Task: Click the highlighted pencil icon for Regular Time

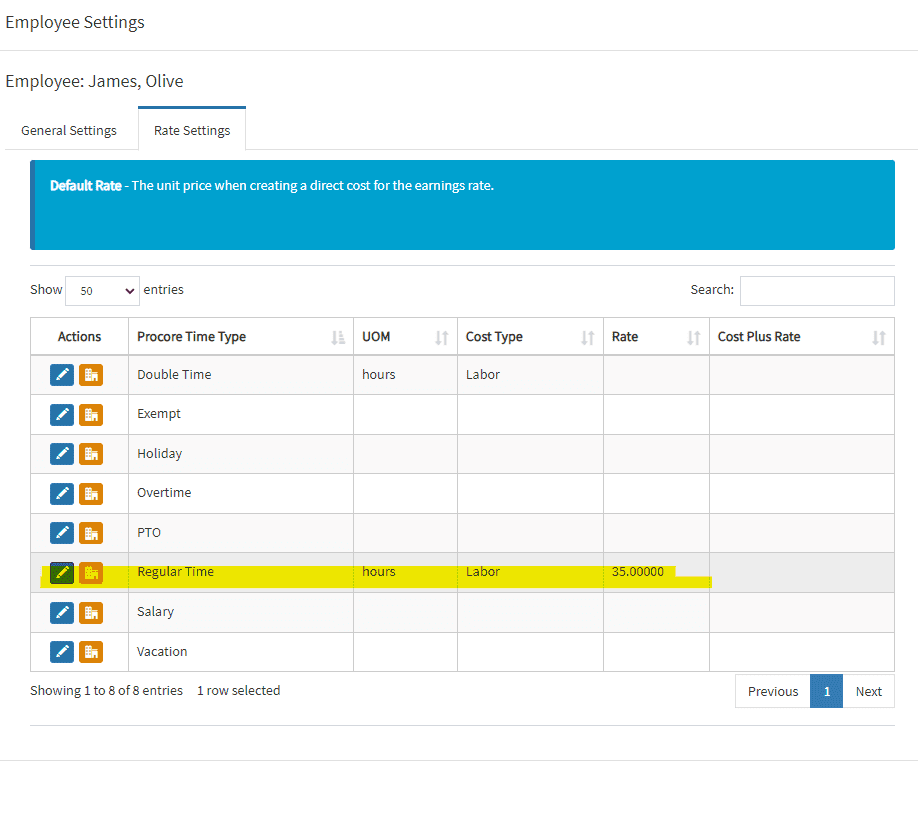Action: click(x=62, y=573)
